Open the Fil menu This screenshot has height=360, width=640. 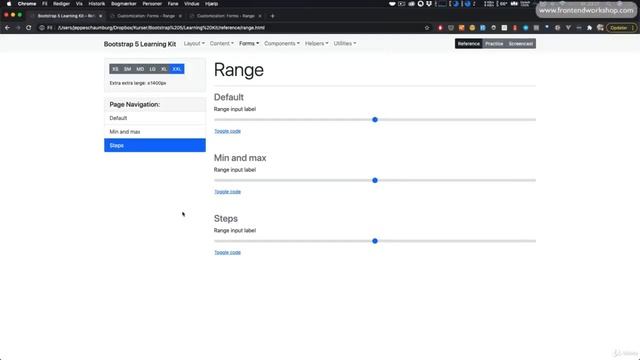[x=45, y=4]
